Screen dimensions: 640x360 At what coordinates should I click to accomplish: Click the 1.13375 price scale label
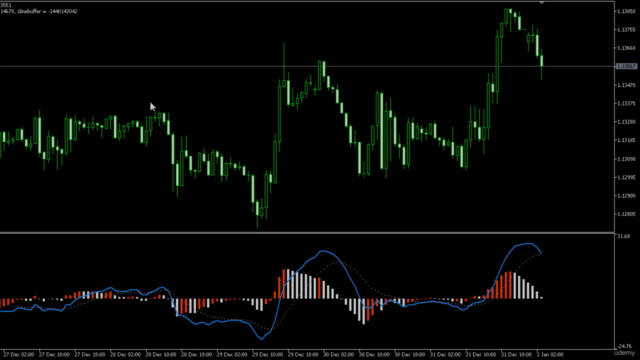click(x=627, y=104)
